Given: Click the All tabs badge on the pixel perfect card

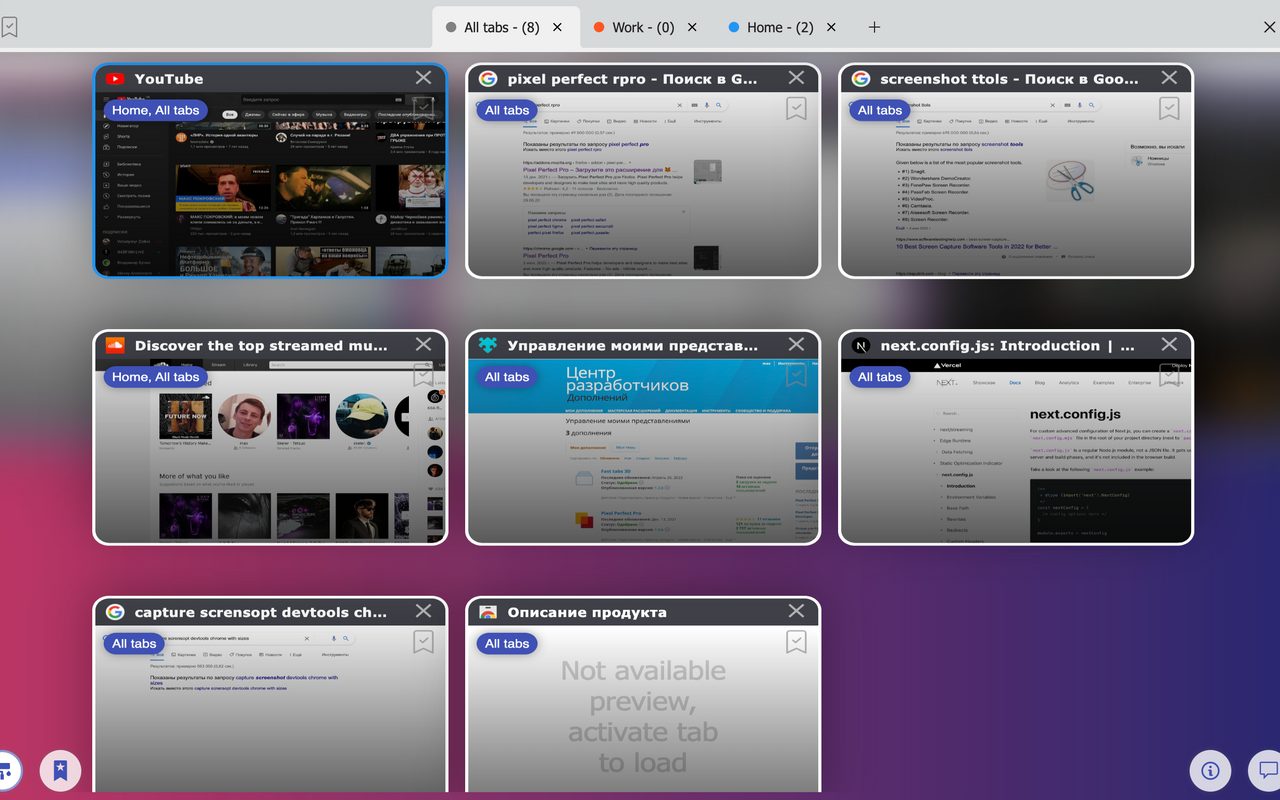Looking at the screenshot, I should click(506, 110).
